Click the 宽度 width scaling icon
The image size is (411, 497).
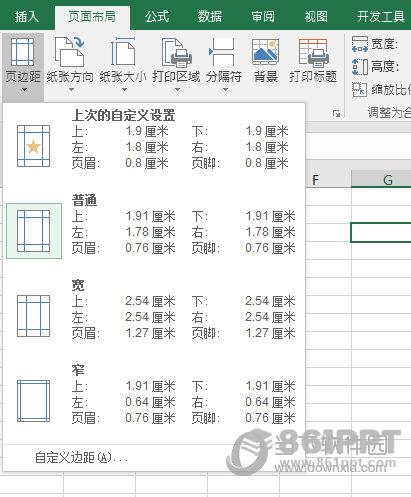point(360,44)
